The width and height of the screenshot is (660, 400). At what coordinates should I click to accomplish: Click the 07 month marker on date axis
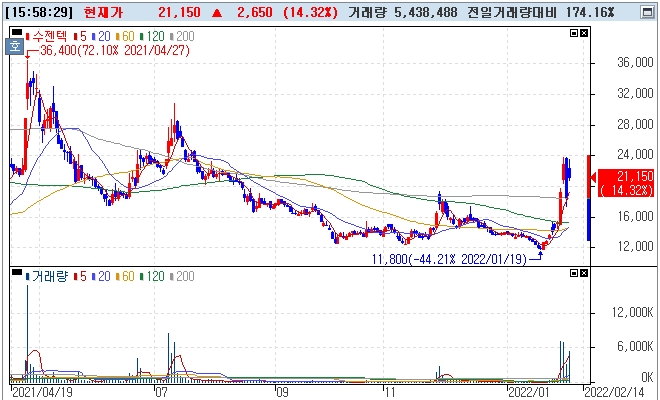pyautogui.click(x=161, y=393)
